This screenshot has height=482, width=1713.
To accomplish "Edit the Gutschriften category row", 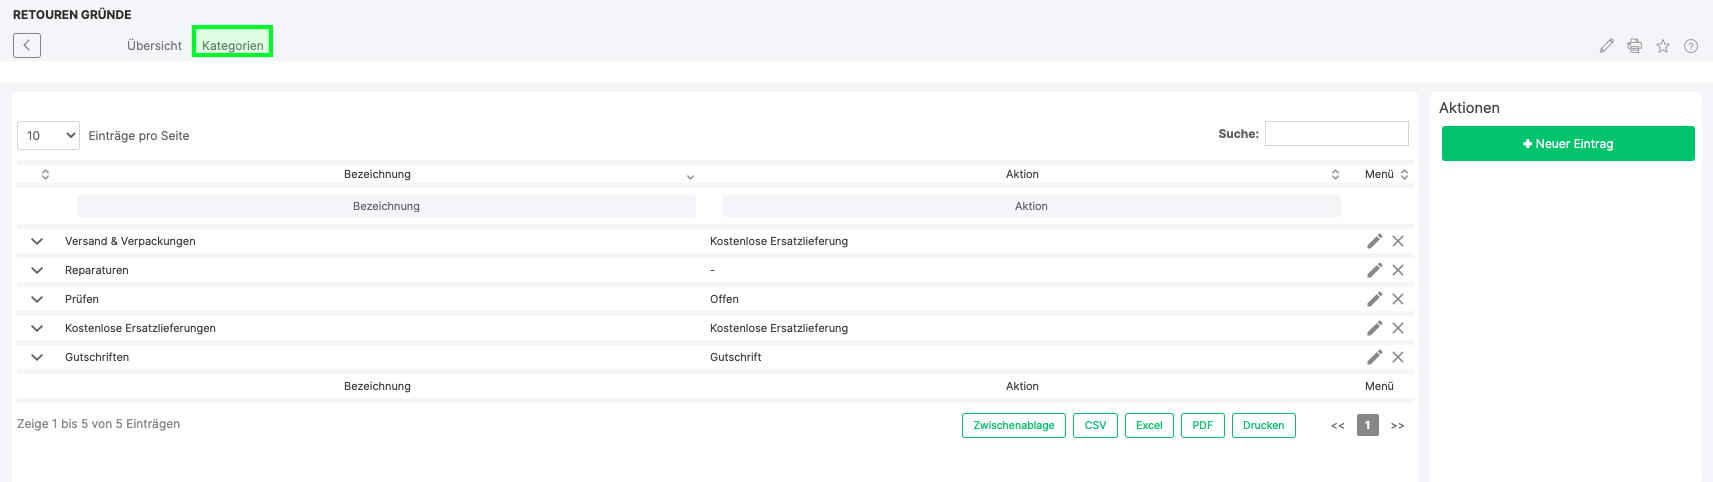I will click(1374, 357).
